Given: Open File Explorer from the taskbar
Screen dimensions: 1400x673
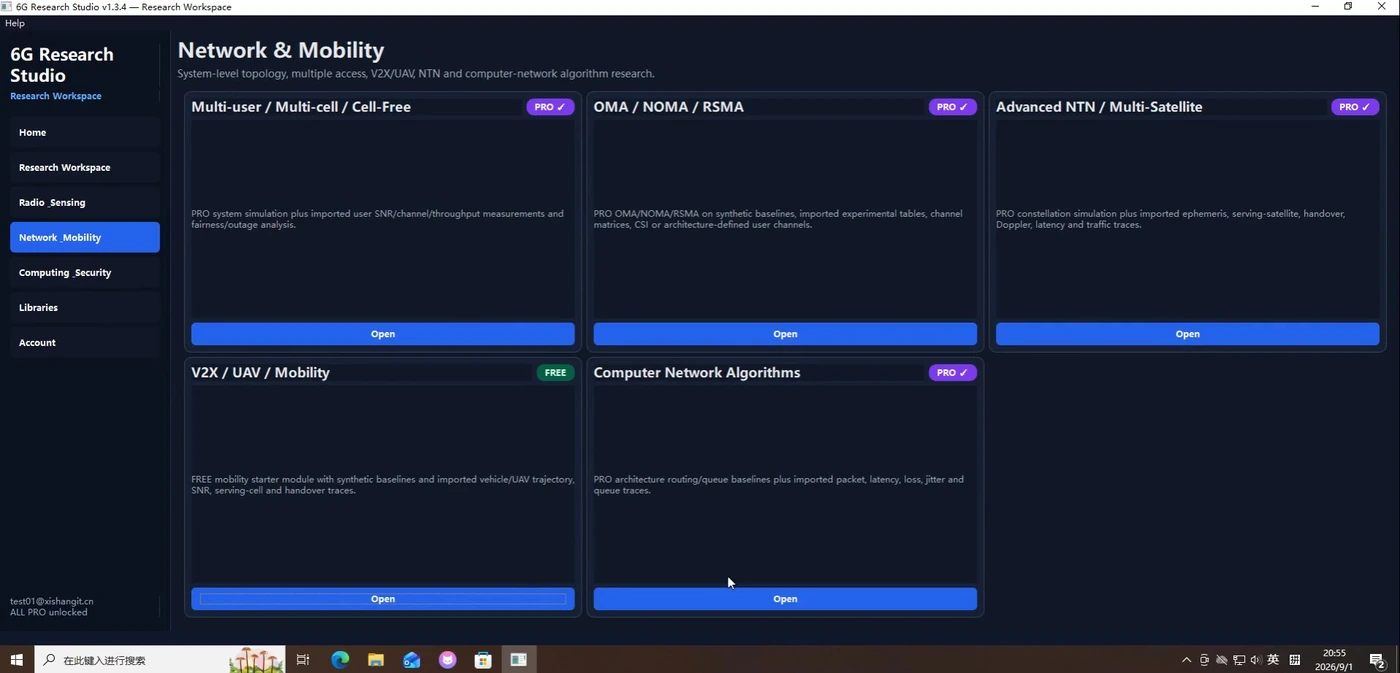Looking at the screenshot, I should pos(376,660).
